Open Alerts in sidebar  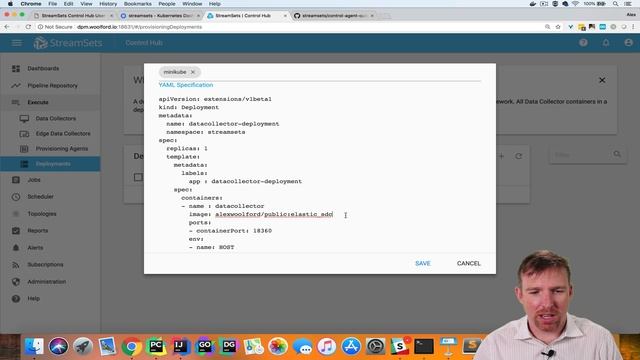[x=35, y=247]
